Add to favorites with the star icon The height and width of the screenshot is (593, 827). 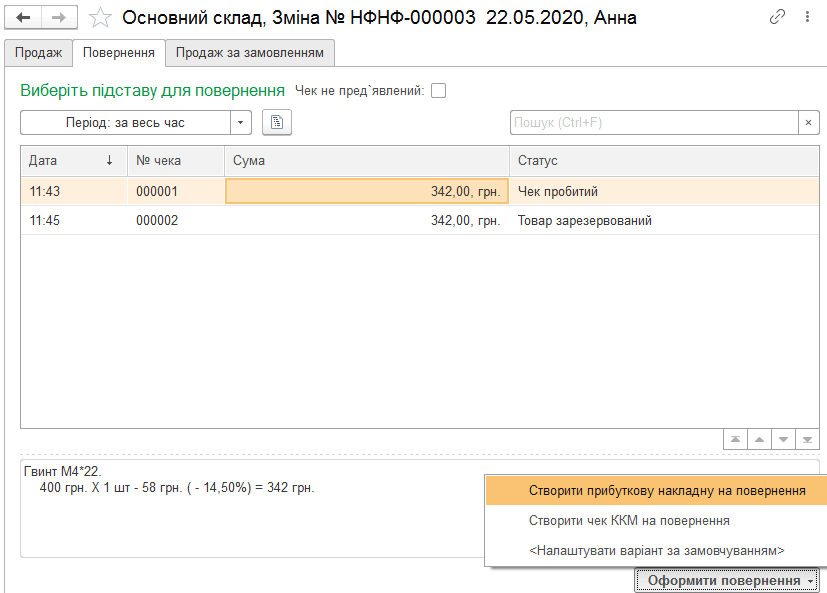100,18
